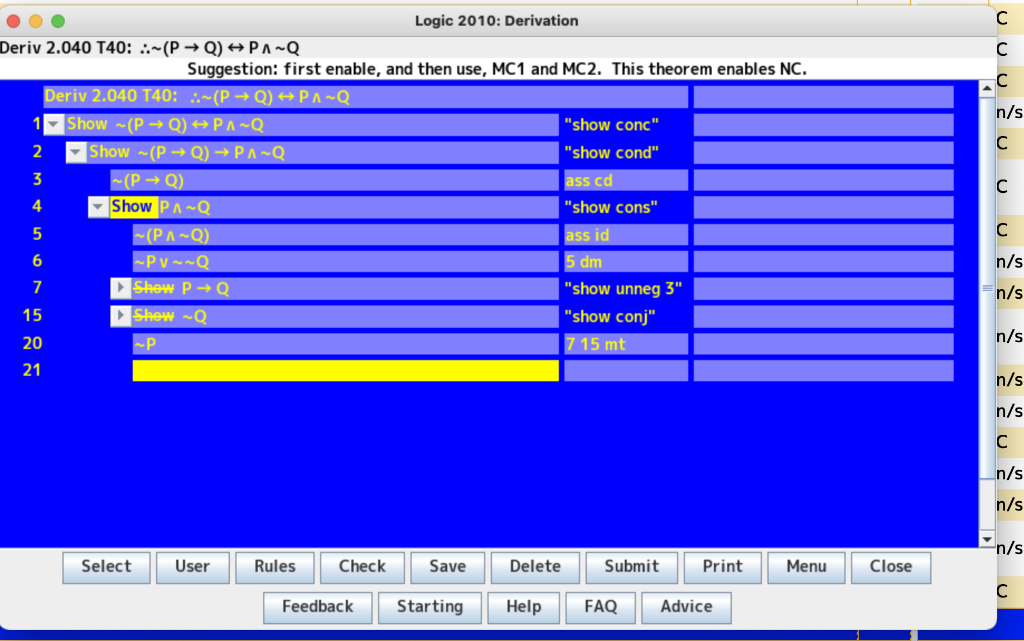1024x641 pixels.
Task: Click the vertical scrollbar thumb
Action: tap(987, 288)
